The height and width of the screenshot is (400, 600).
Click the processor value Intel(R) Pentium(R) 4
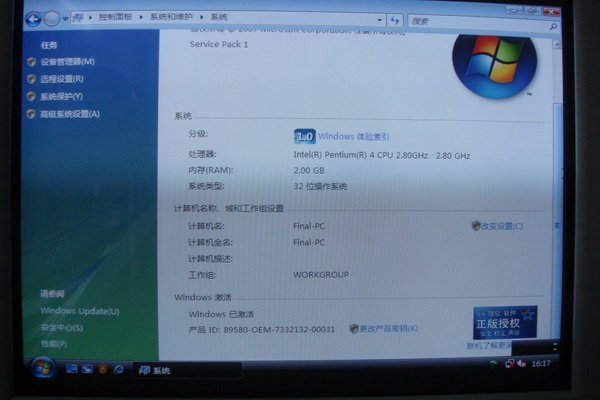pos(382,155)
